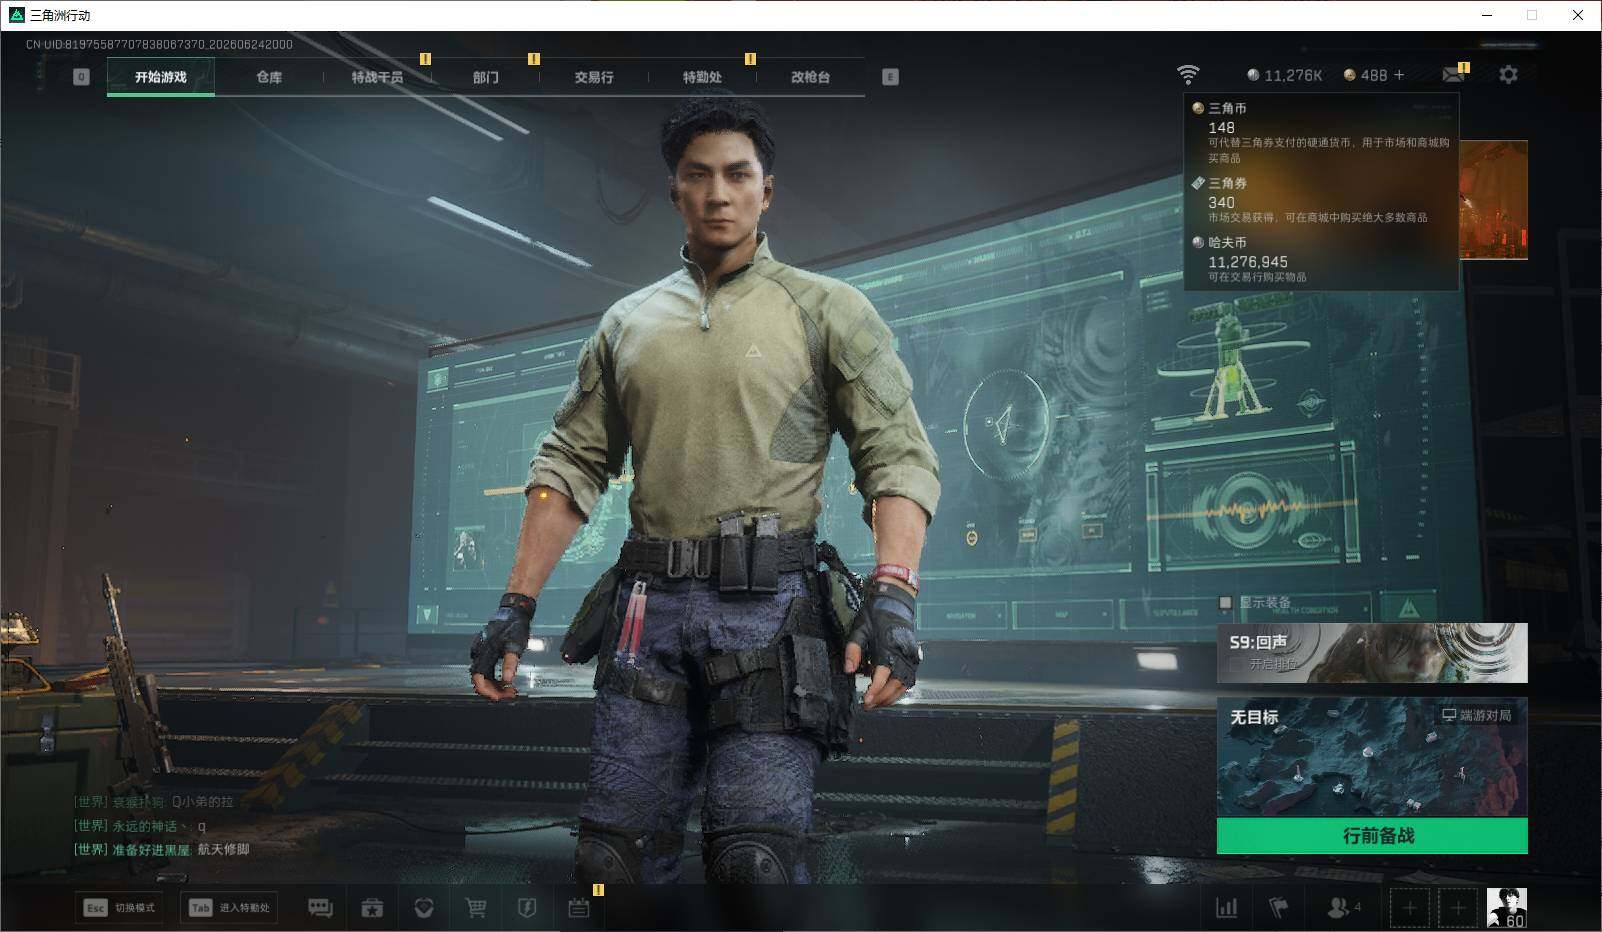The height and width of the screenshot is (932, 1602).
Task: Open the settings gear icon
Action: coord(1508,75)
